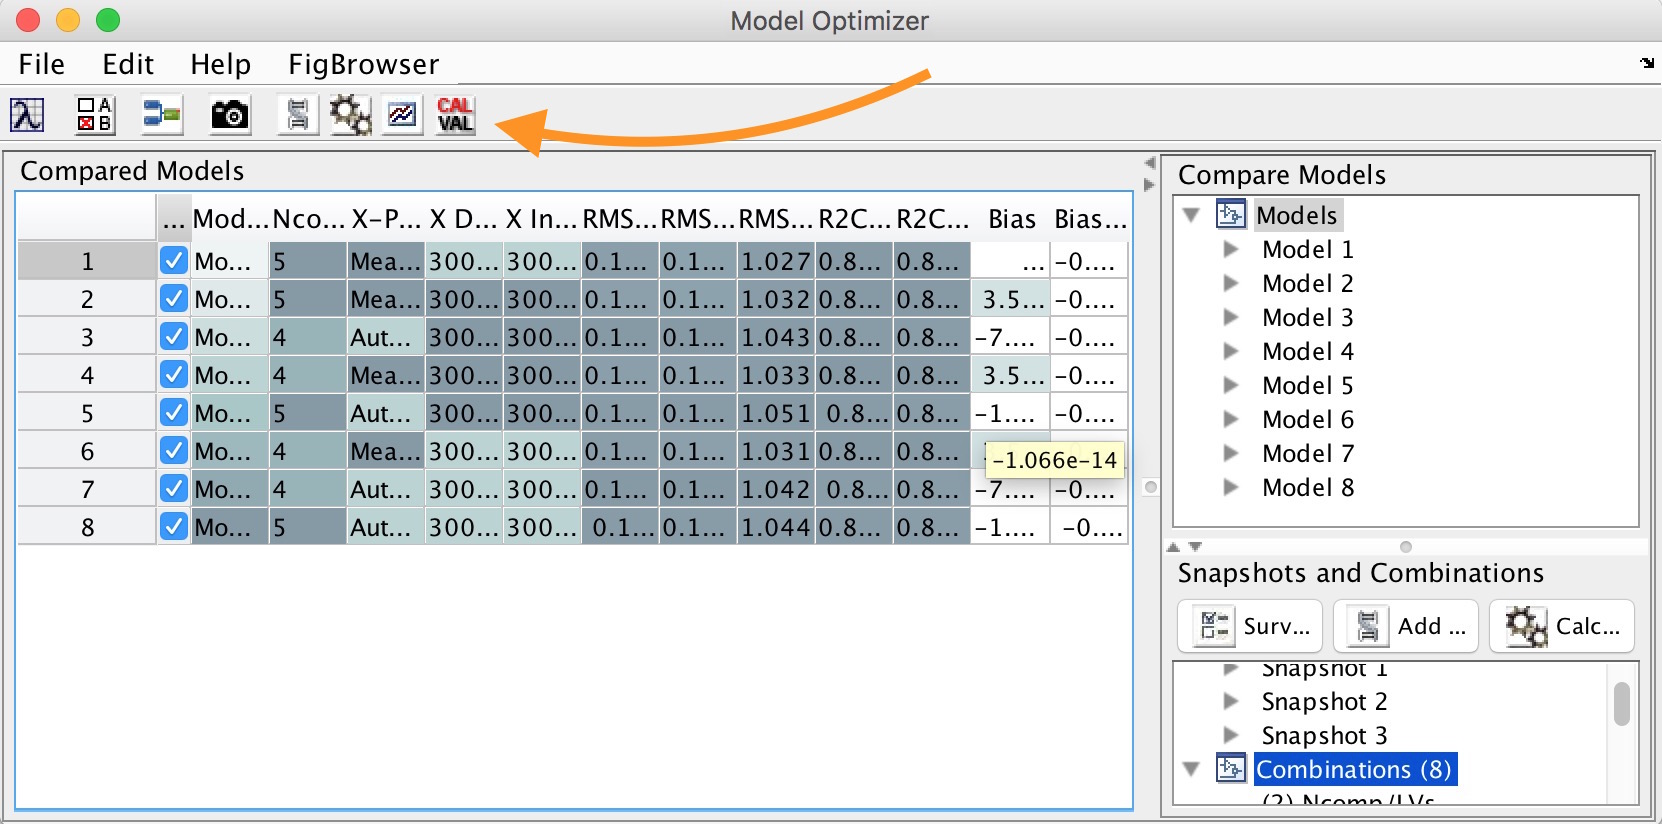
Task: Open the FigBrowser menu
Action: pos(363,64)
